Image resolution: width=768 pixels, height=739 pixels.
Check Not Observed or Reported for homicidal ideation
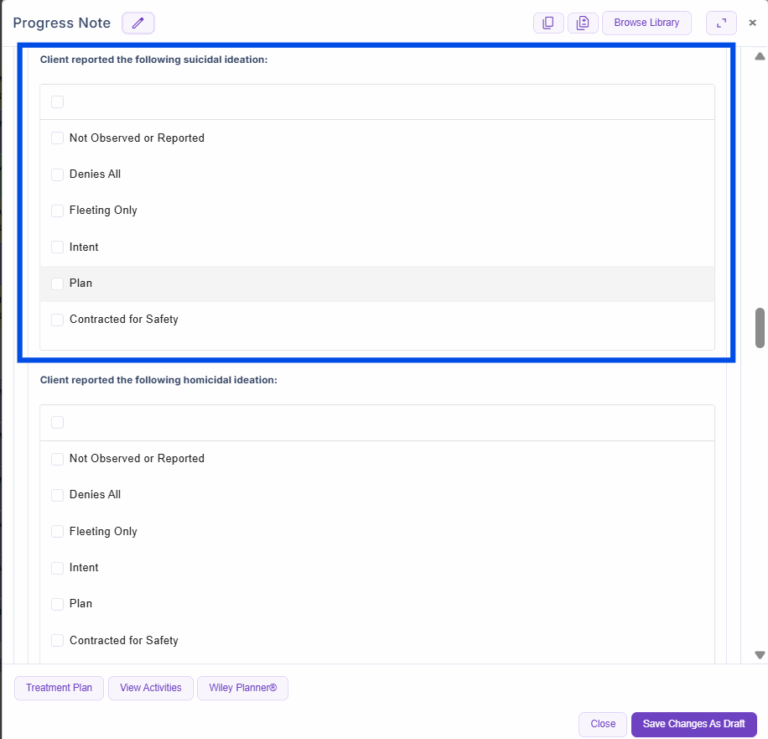click(x=57, y=459)
